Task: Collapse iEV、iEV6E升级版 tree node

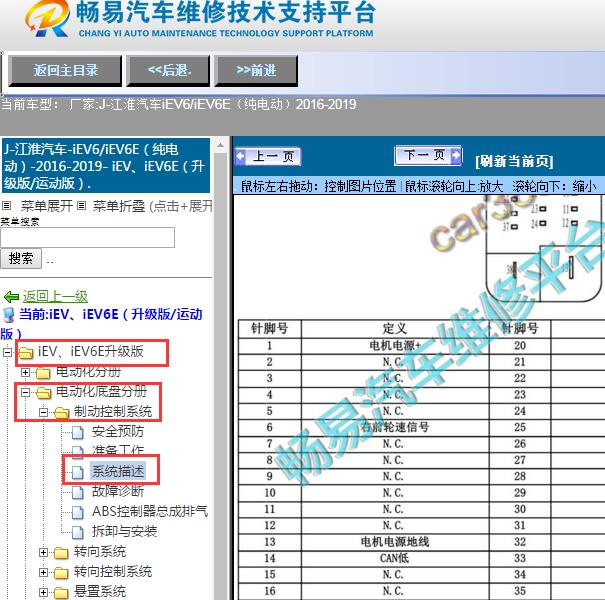Action: 7,352
